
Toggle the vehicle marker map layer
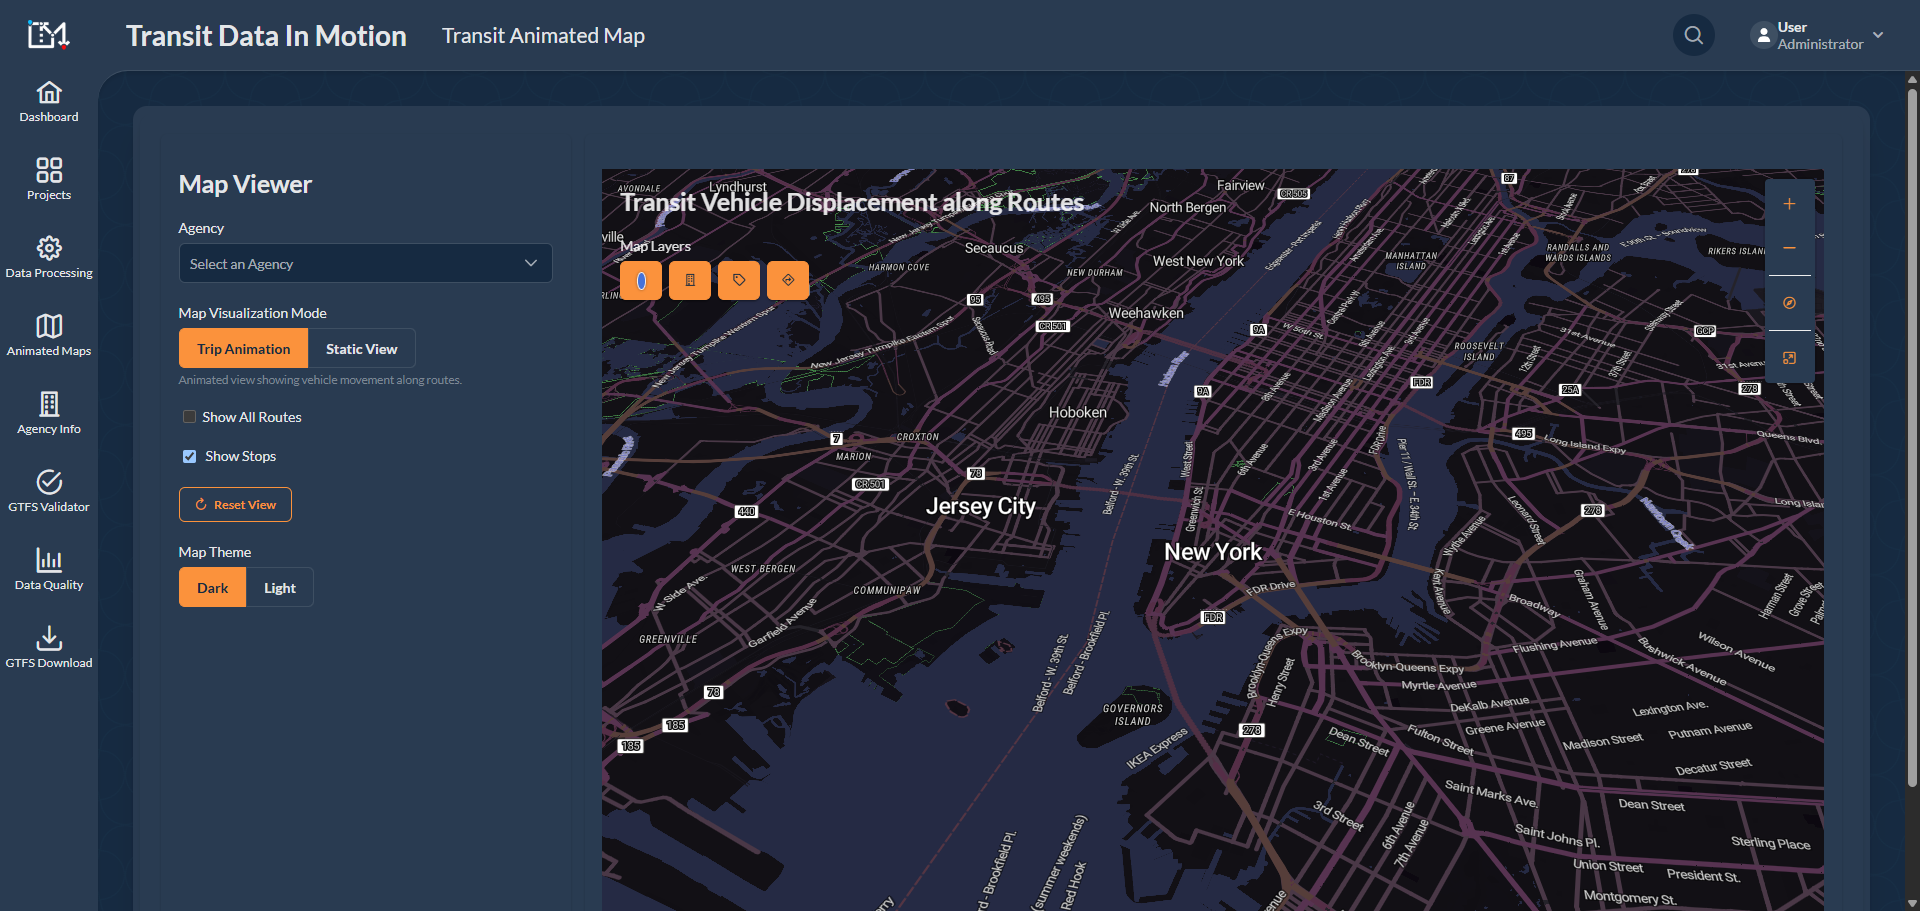coord(640,280)
